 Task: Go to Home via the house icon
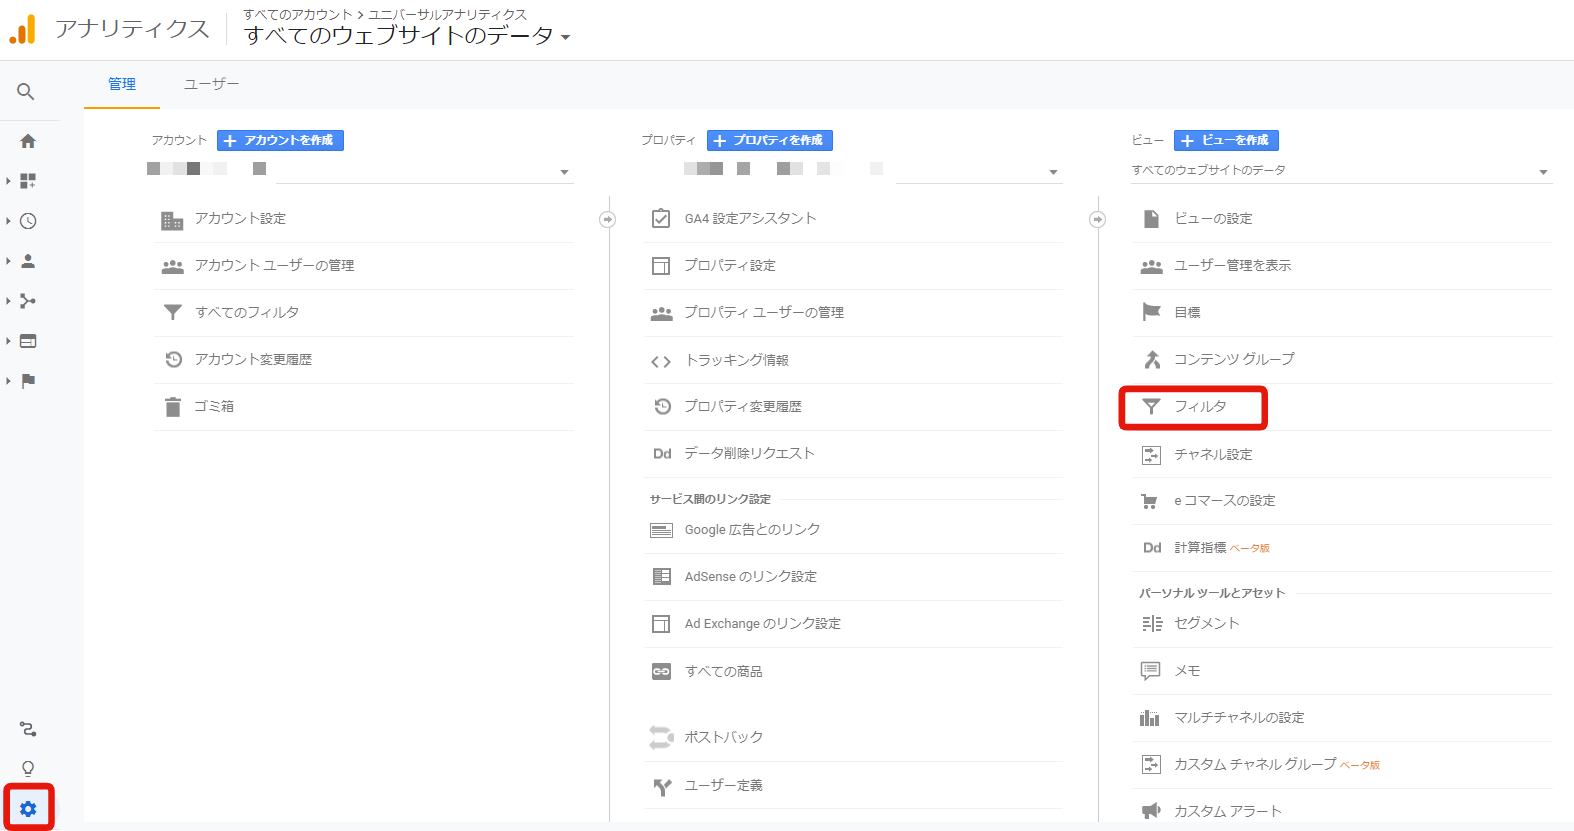click(28, 141)
